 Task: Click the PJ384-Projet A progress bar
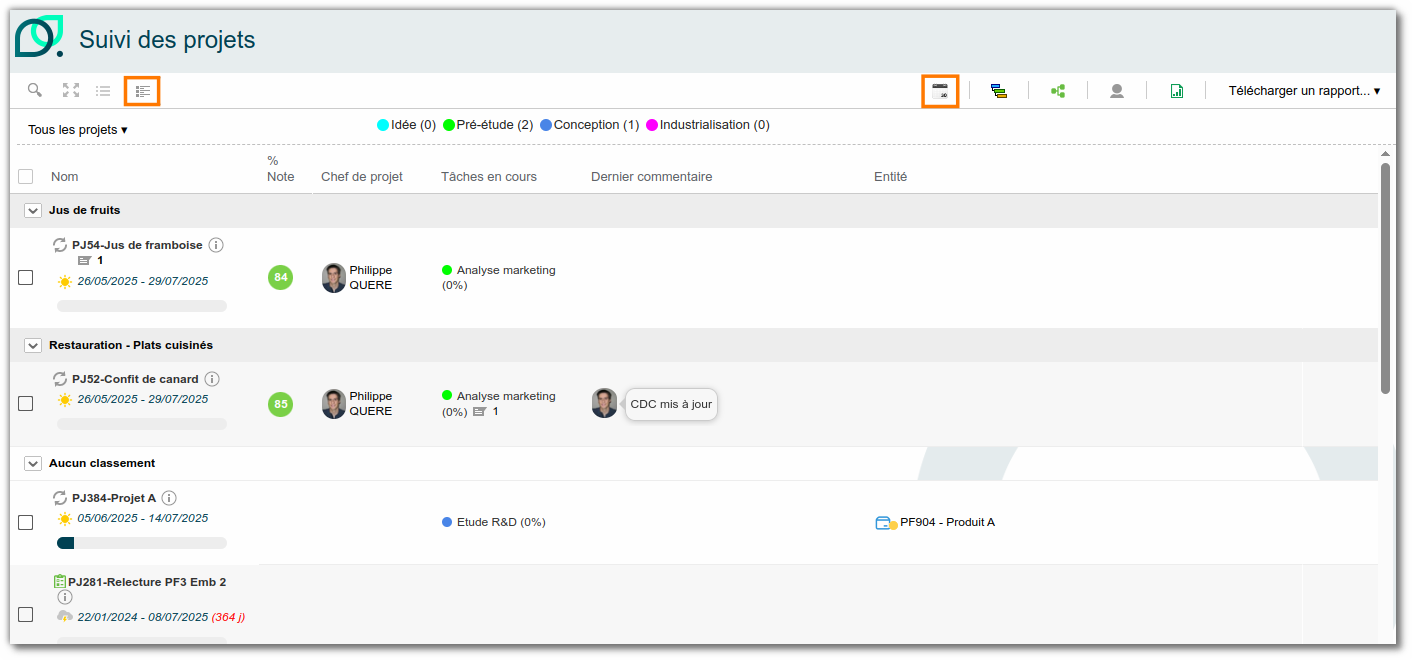[x=142, y=543]
